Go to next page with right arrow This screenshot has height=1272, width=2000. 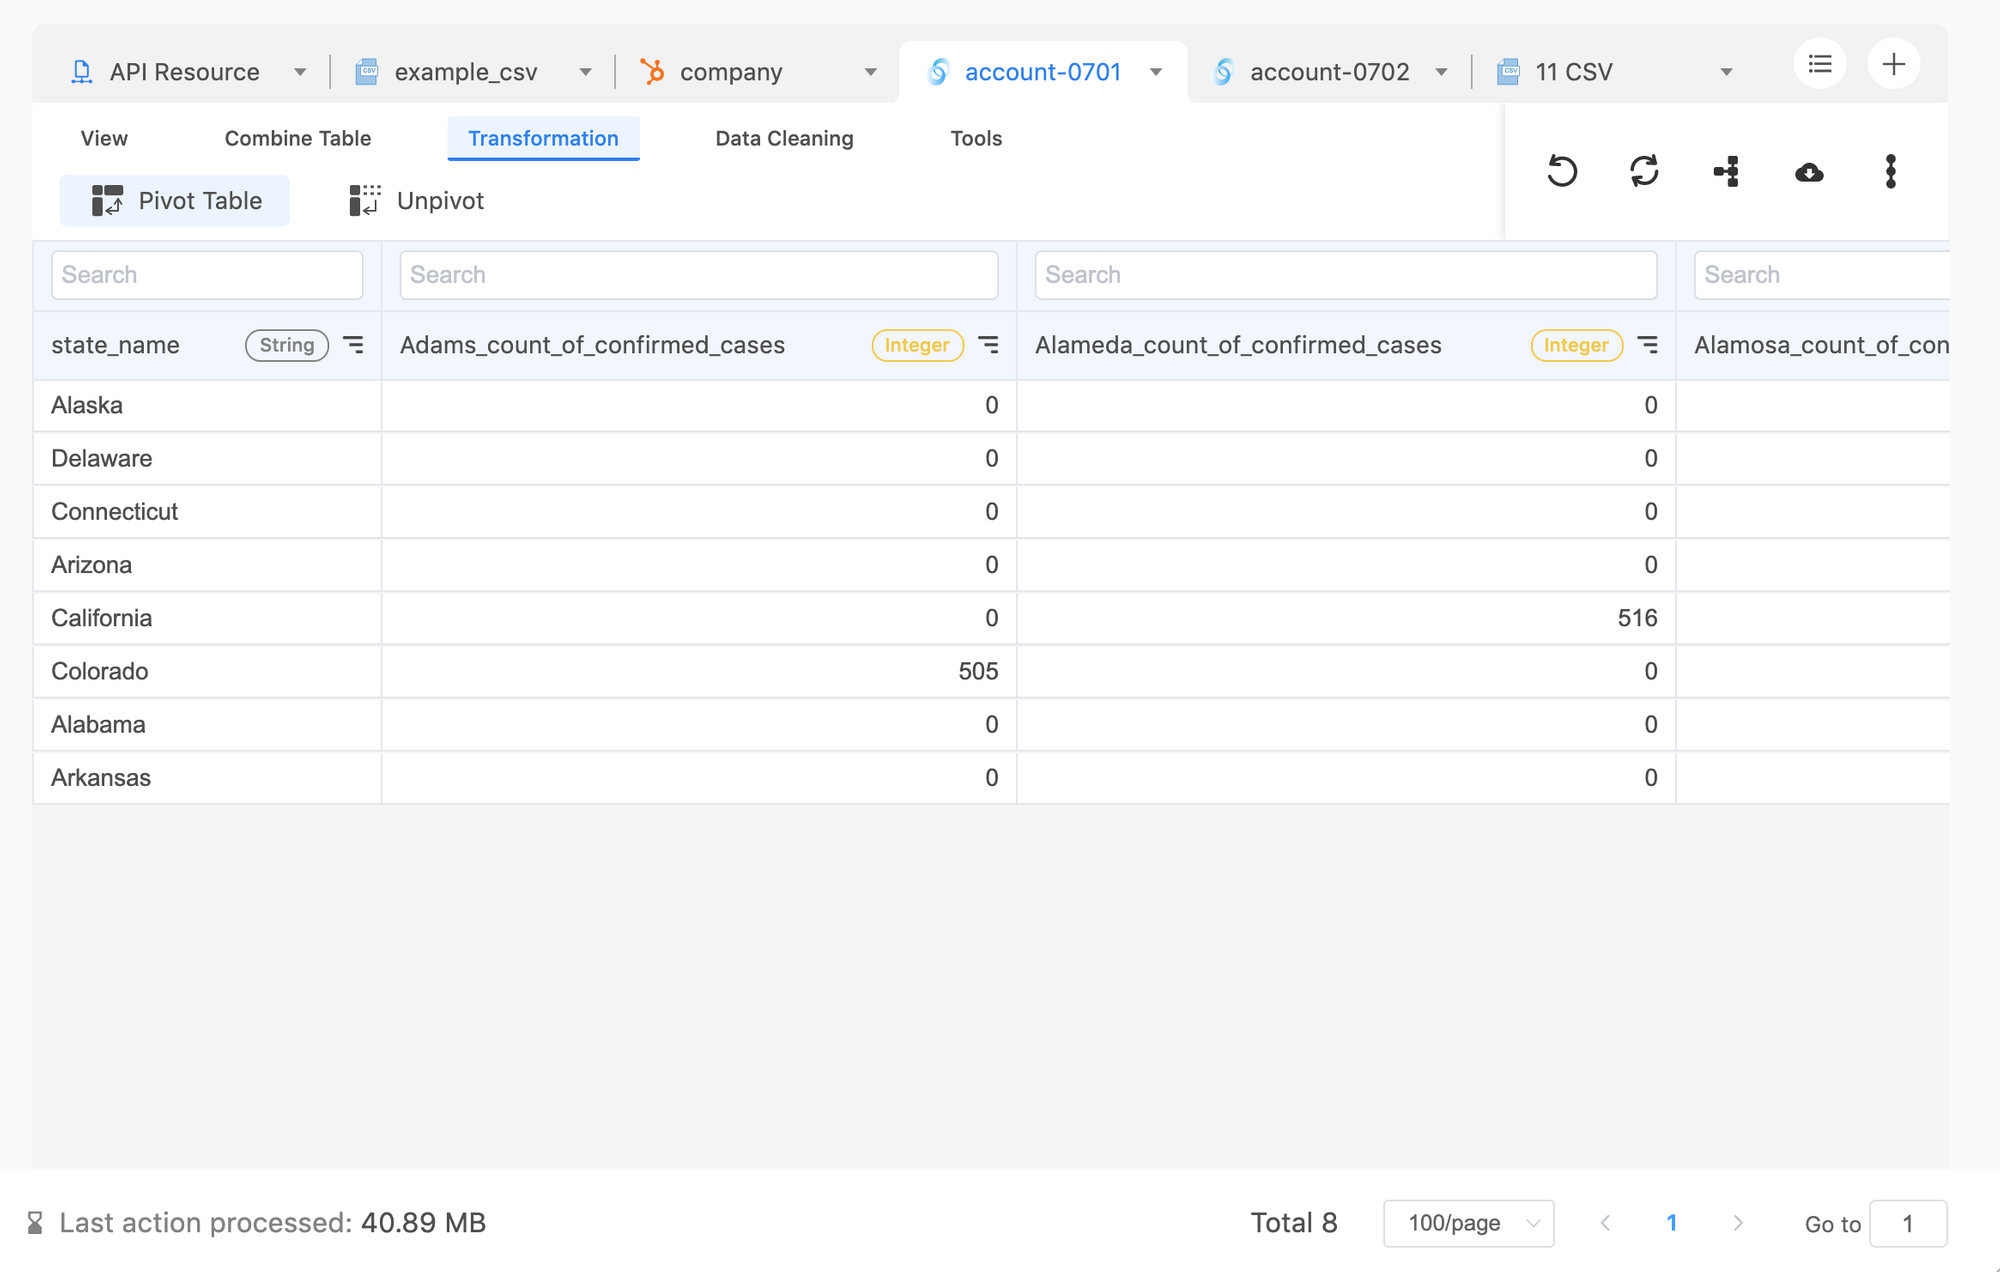click(x=1738, y=1223)
